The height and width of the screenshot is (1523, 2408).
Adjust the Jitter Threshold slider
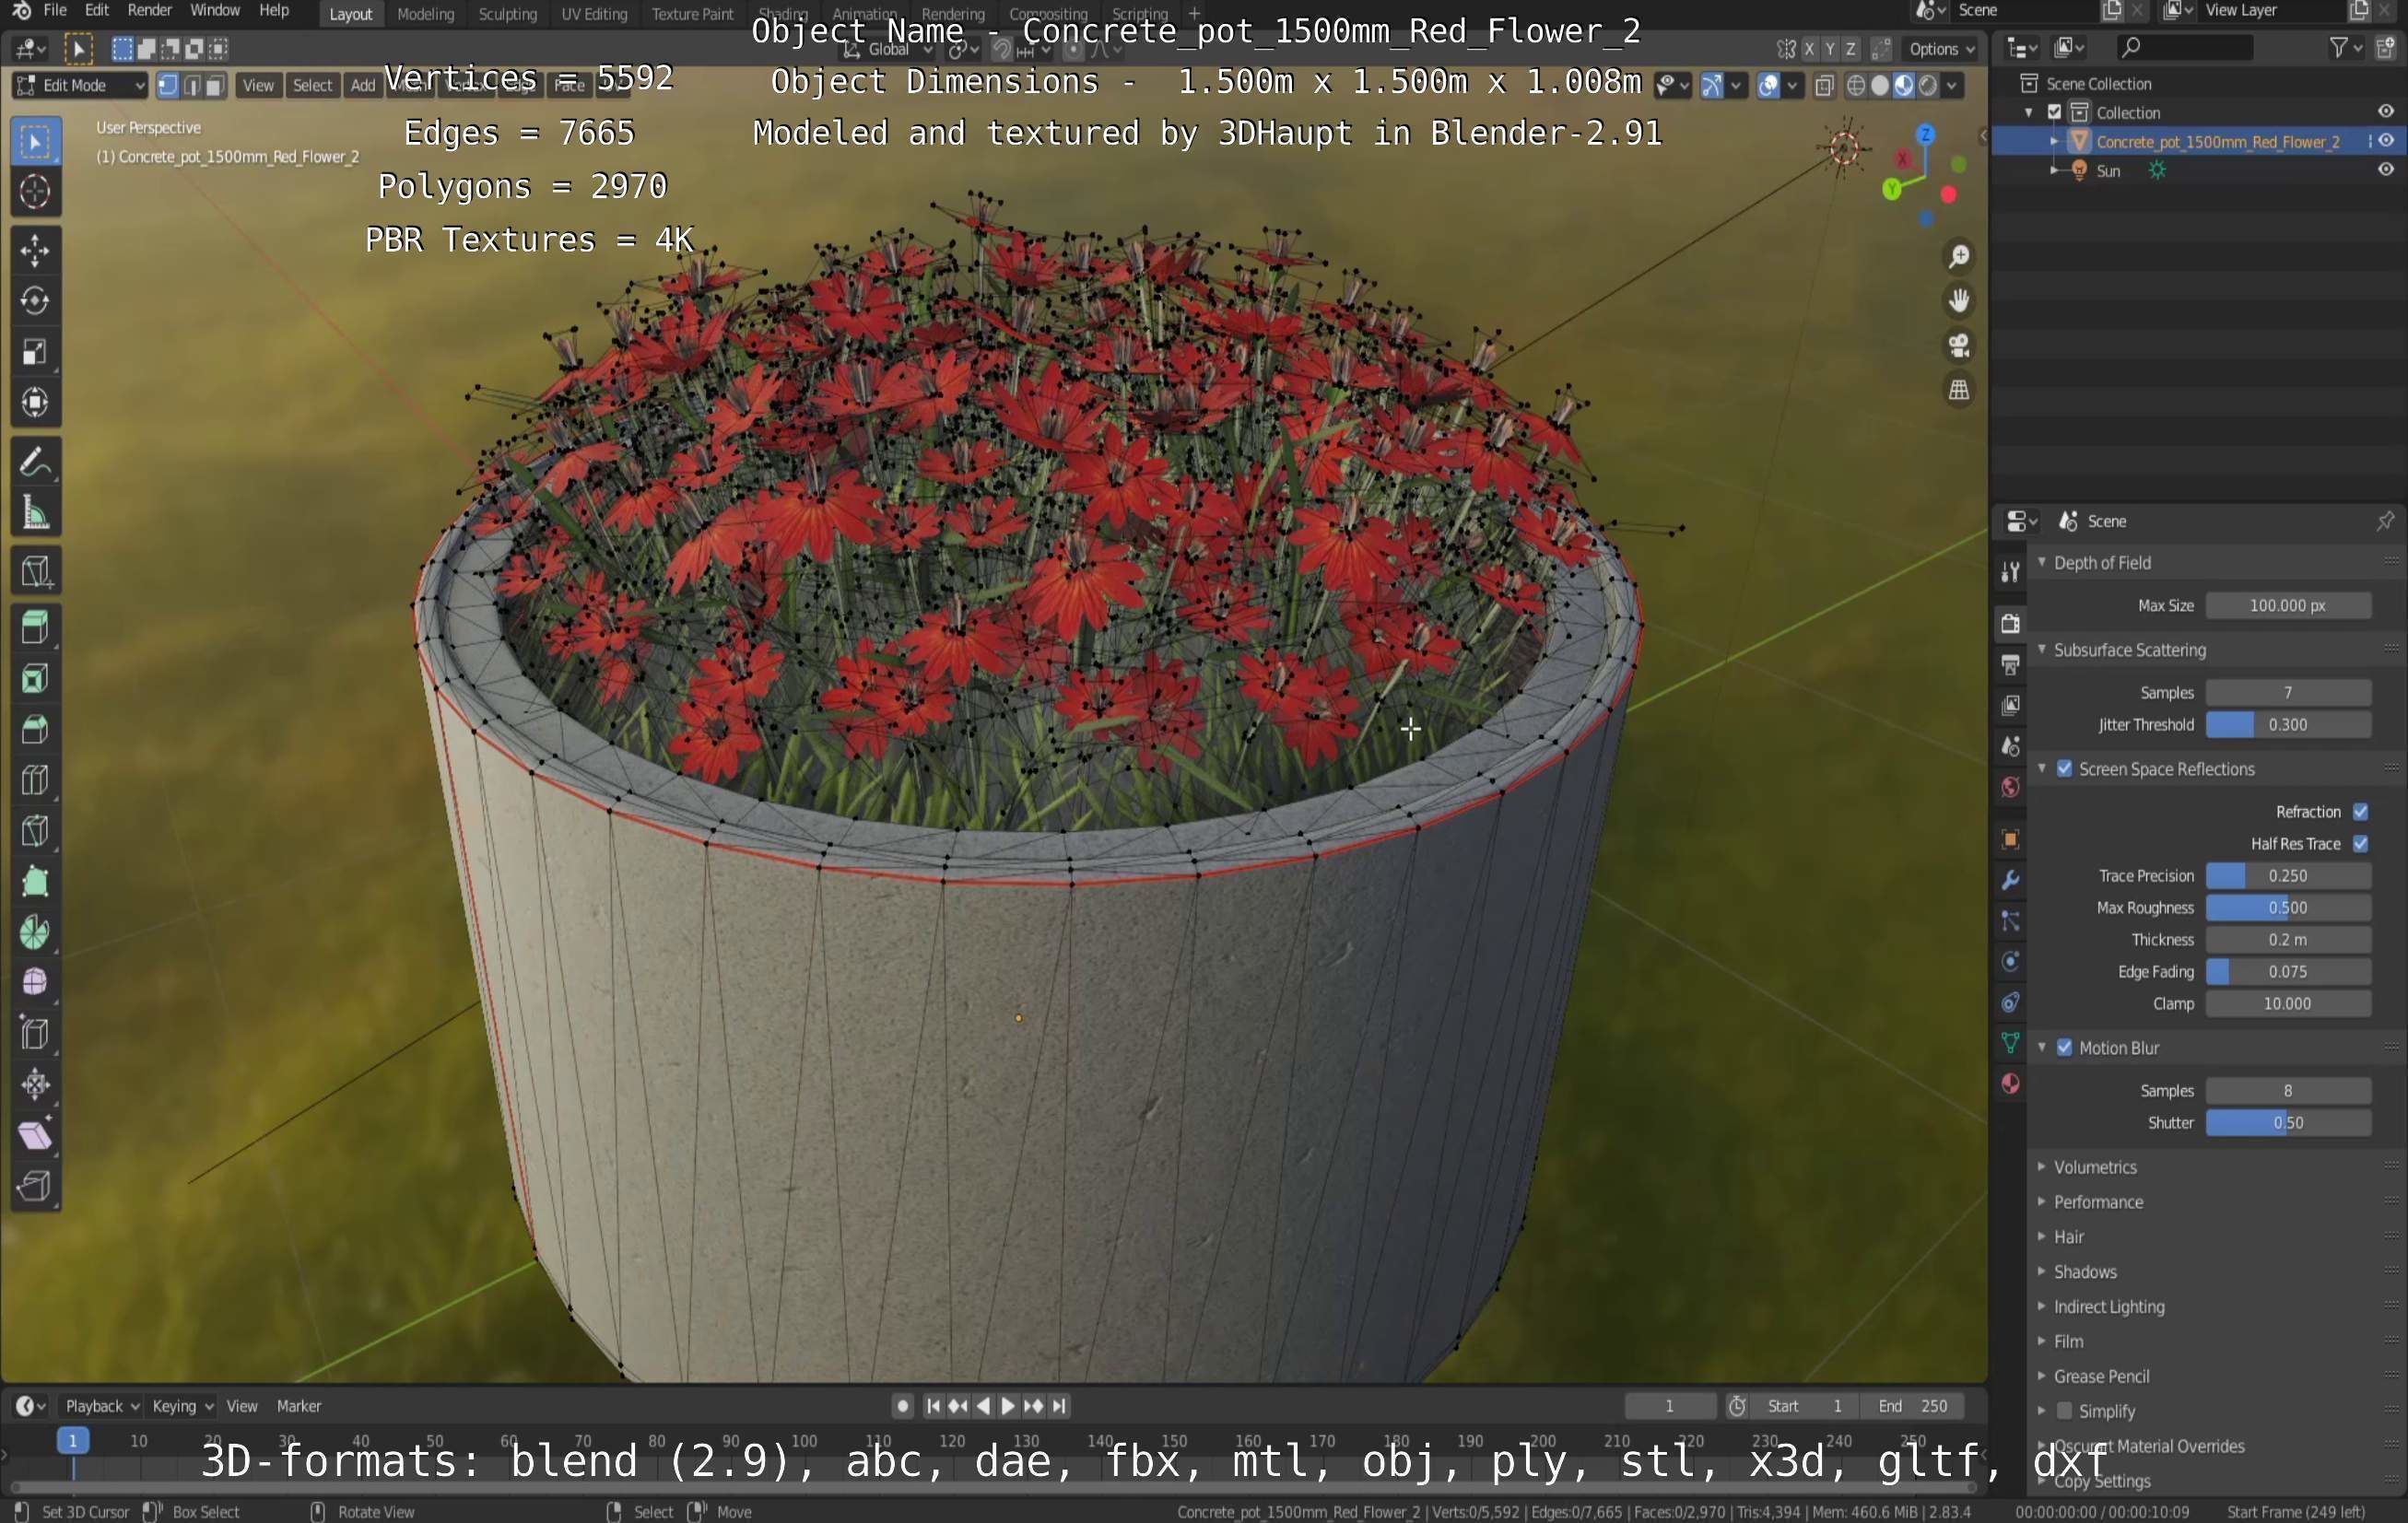point(2288,725)
